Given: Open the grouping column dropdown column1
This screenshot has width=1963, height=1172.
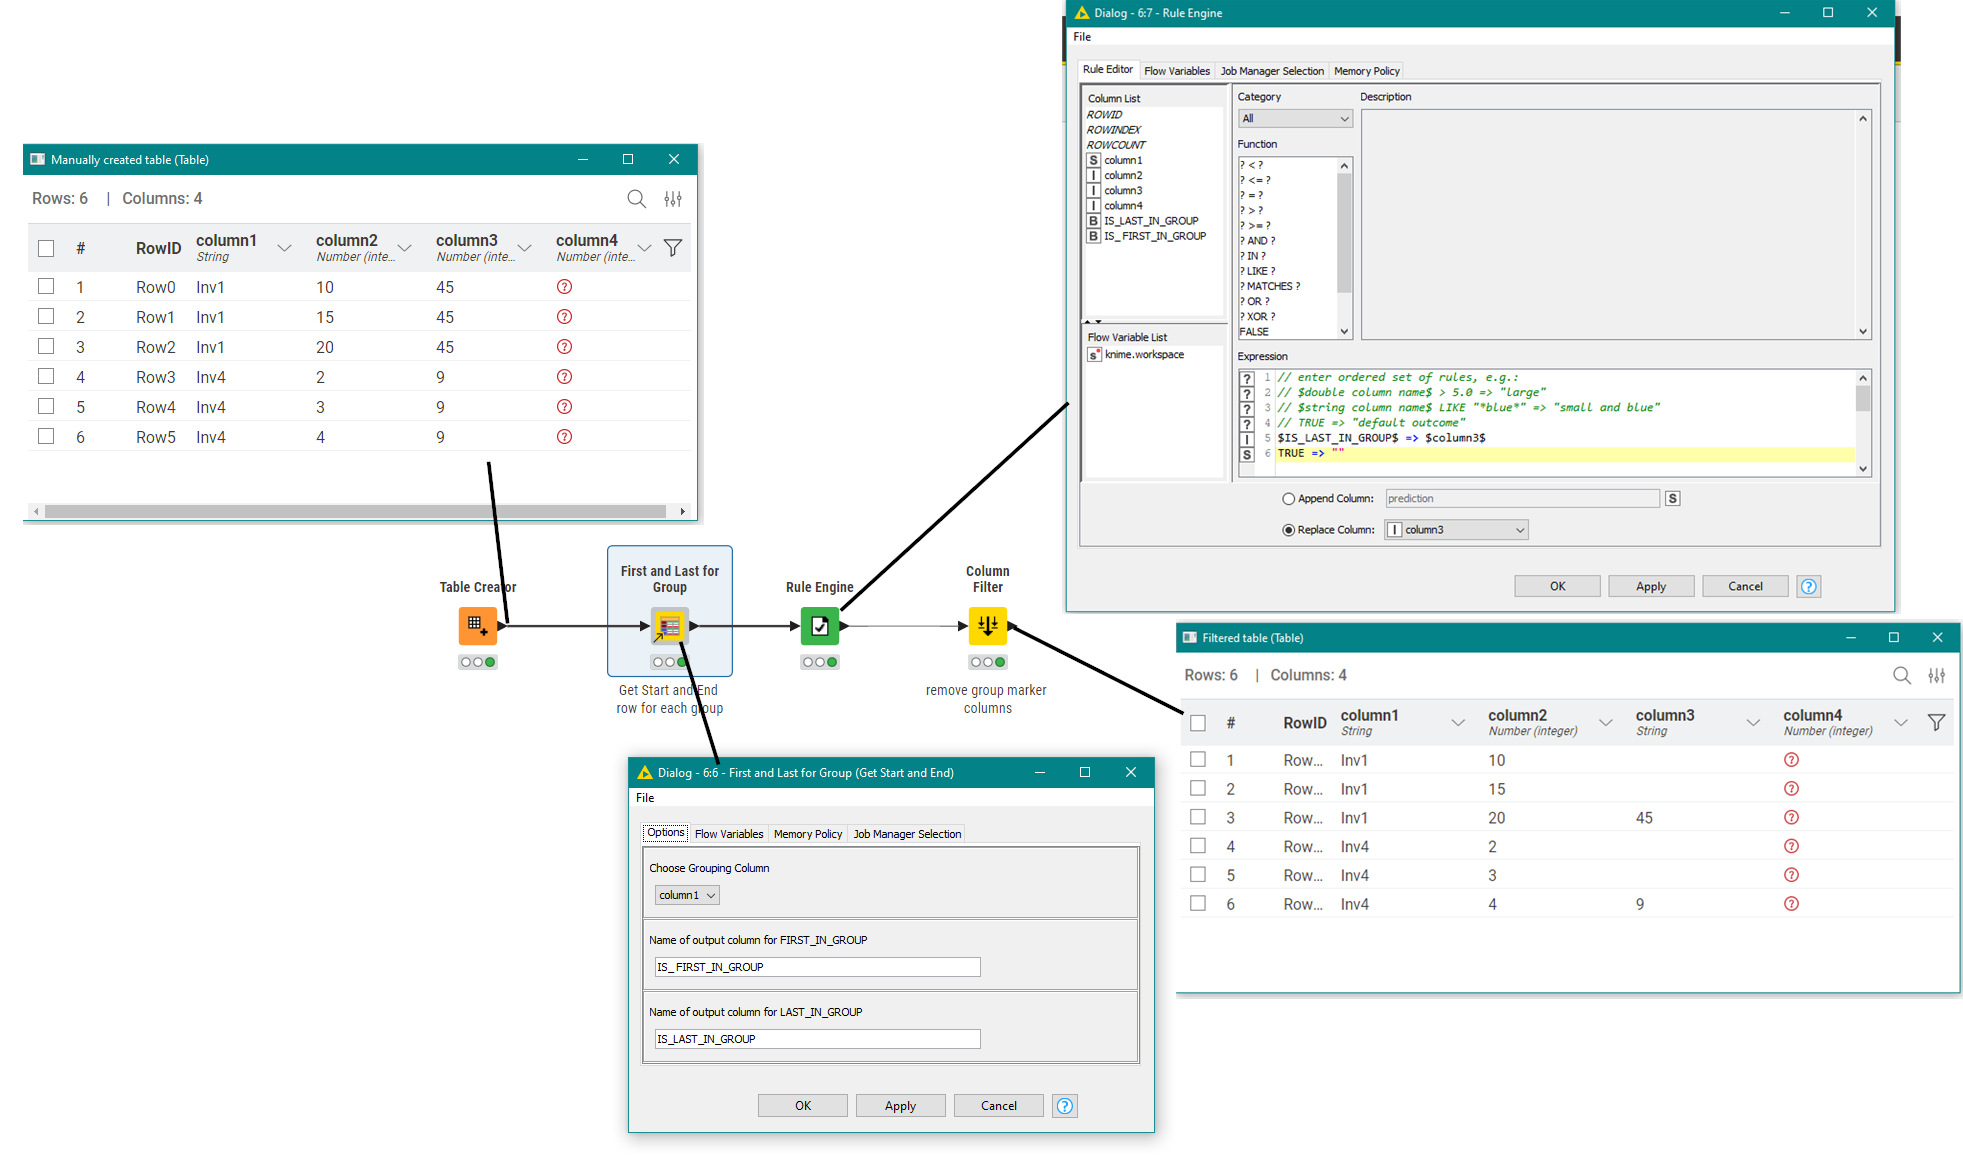Looking at the screenshot, I should 687,895.
